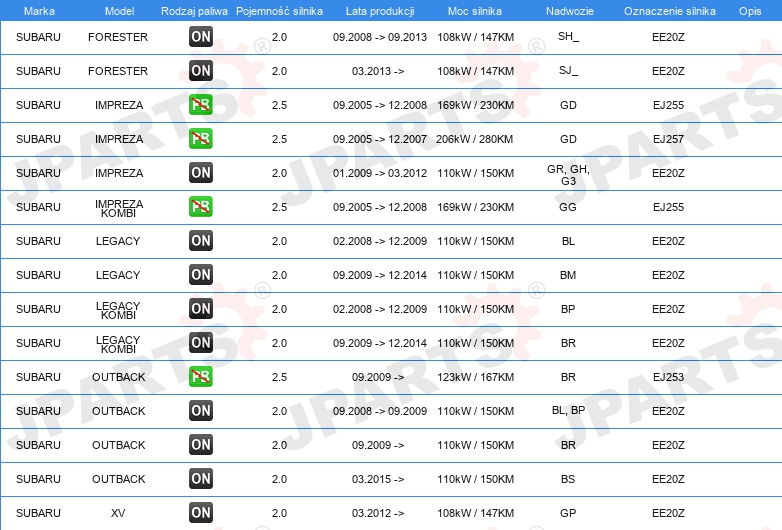Select IMPREZA KOMBI model cell
The height and width of the screenshot is (530, 782).
pyautogui.click(x=119, y=208)
